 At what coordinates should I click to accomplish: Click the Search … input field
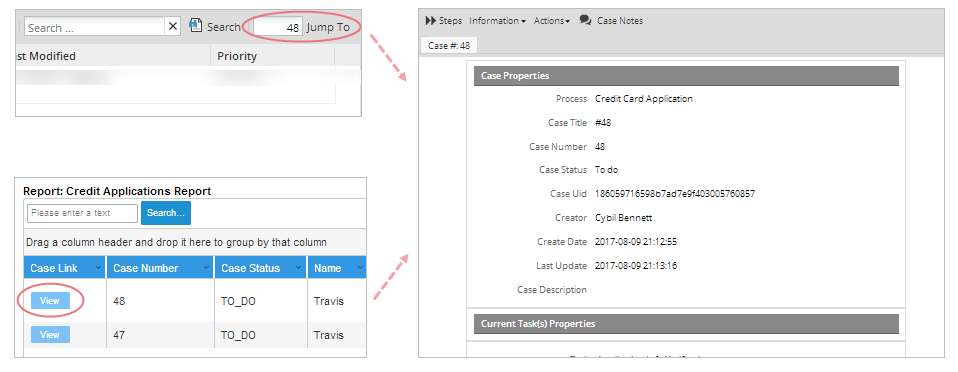95,27
